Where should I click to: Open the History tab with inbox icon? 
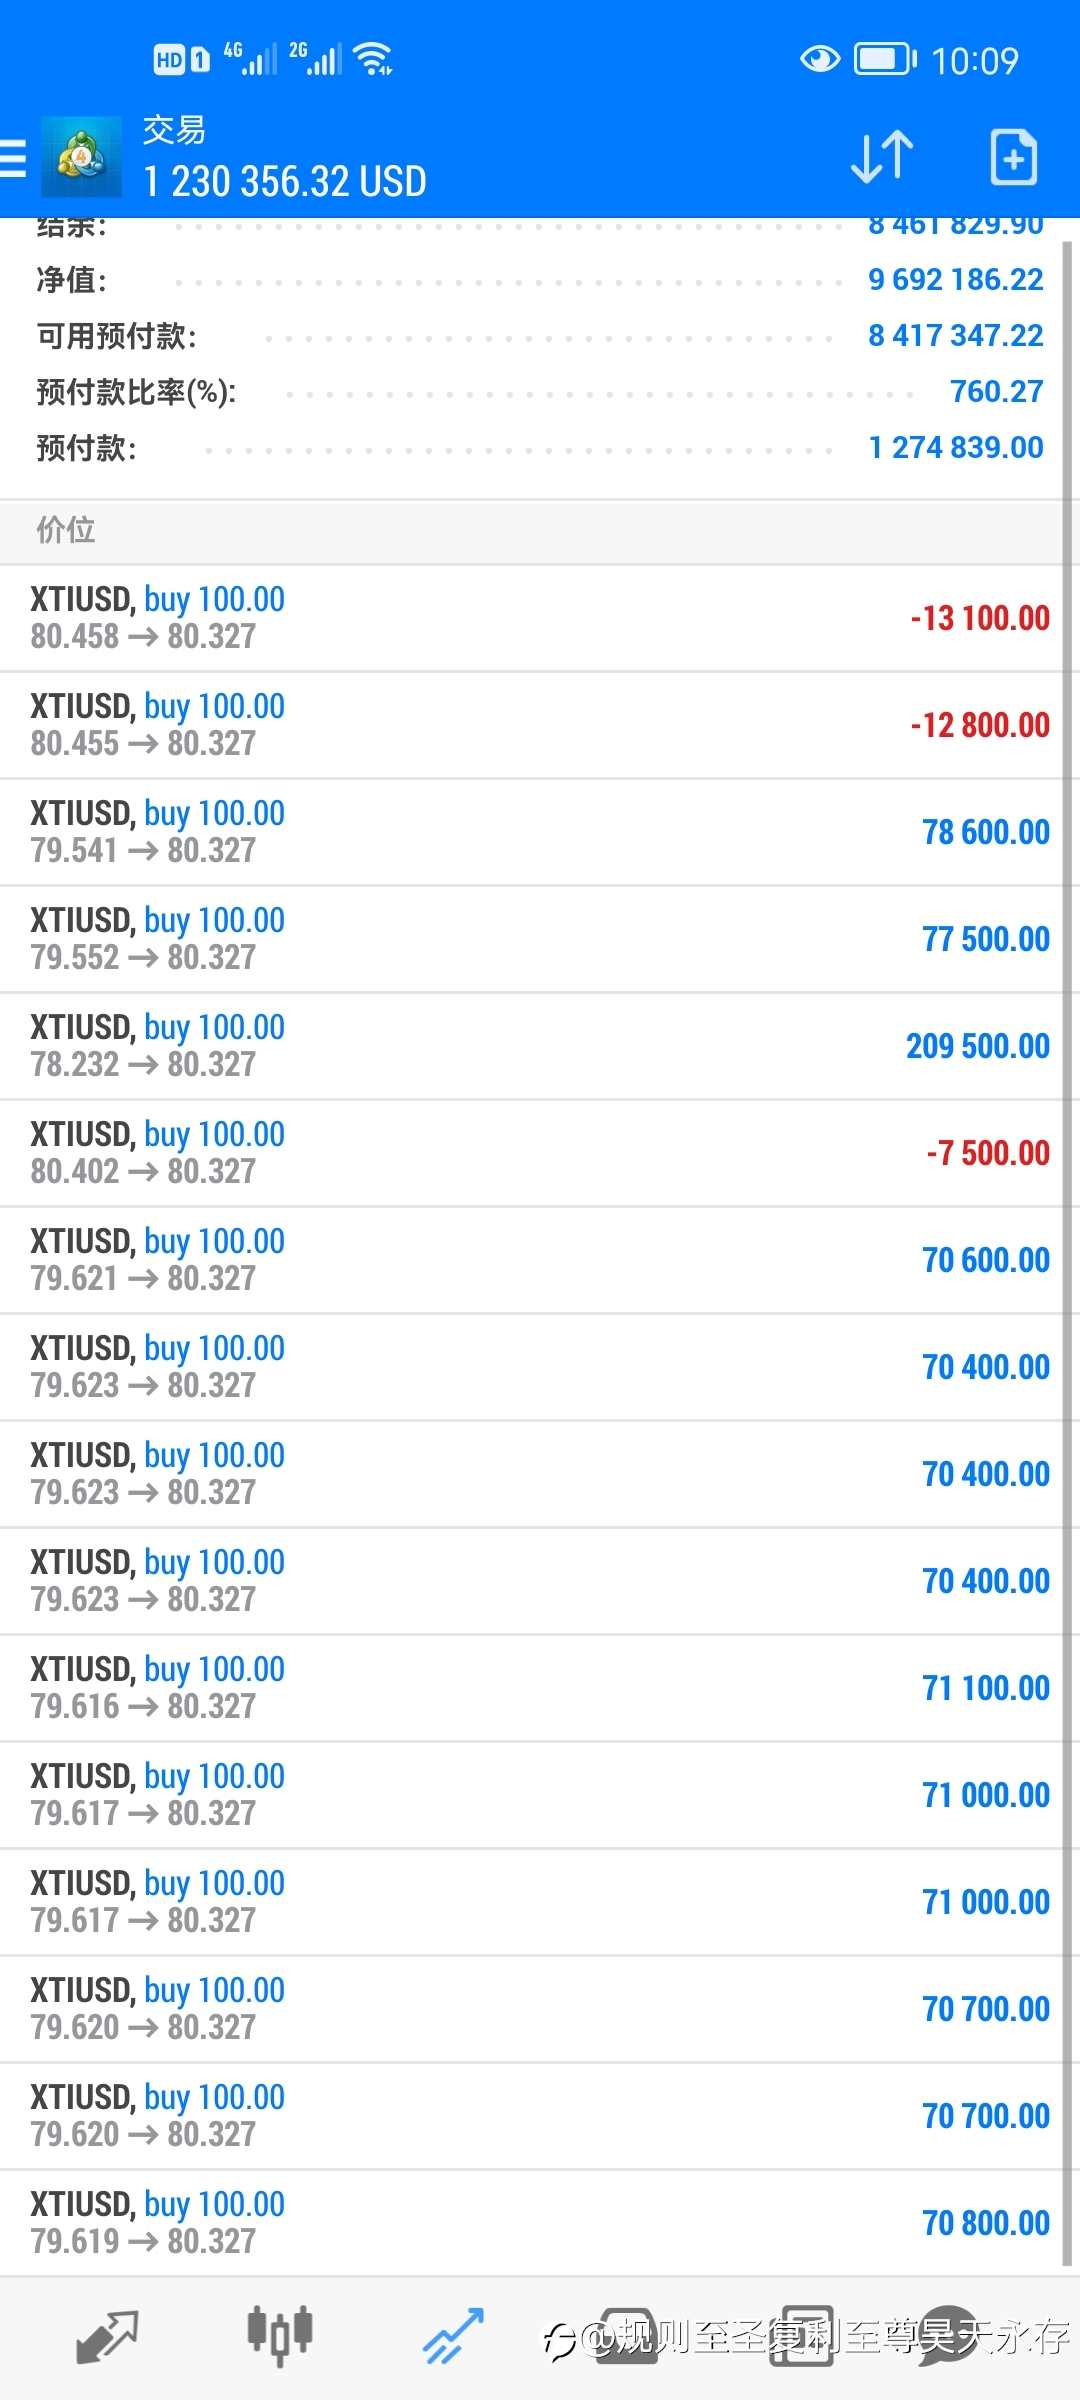pos(627,2337)
